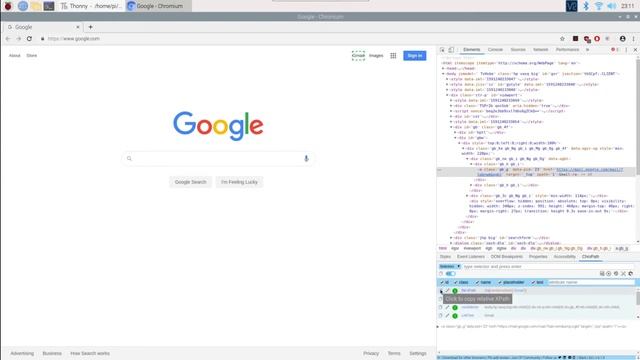Switch to the Thonny window in the taskbar
This screenshot has width=640, height=360.
pos(91,6)
